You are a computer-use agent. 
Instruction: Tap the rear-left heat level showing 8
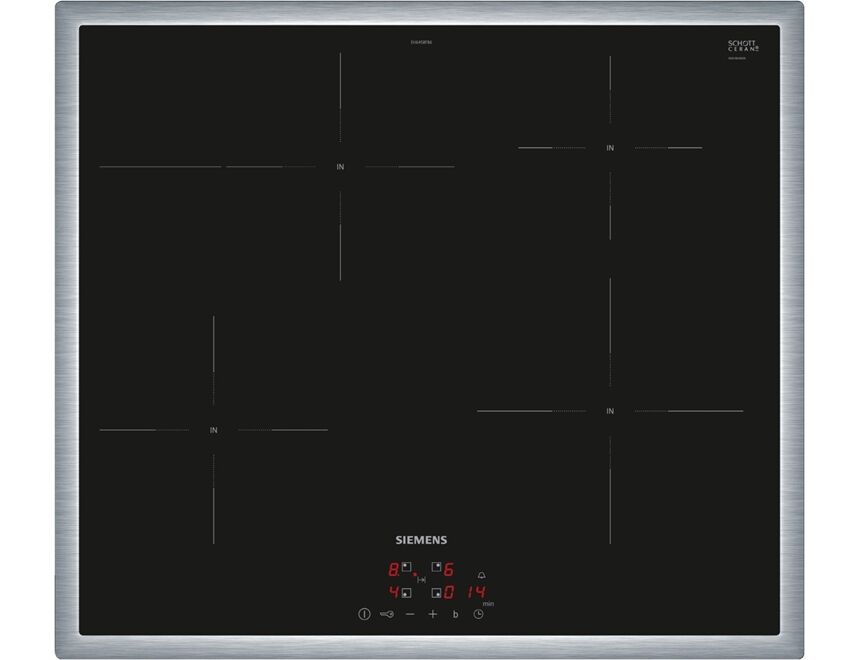pyautogui.click(x=394, y=569)
